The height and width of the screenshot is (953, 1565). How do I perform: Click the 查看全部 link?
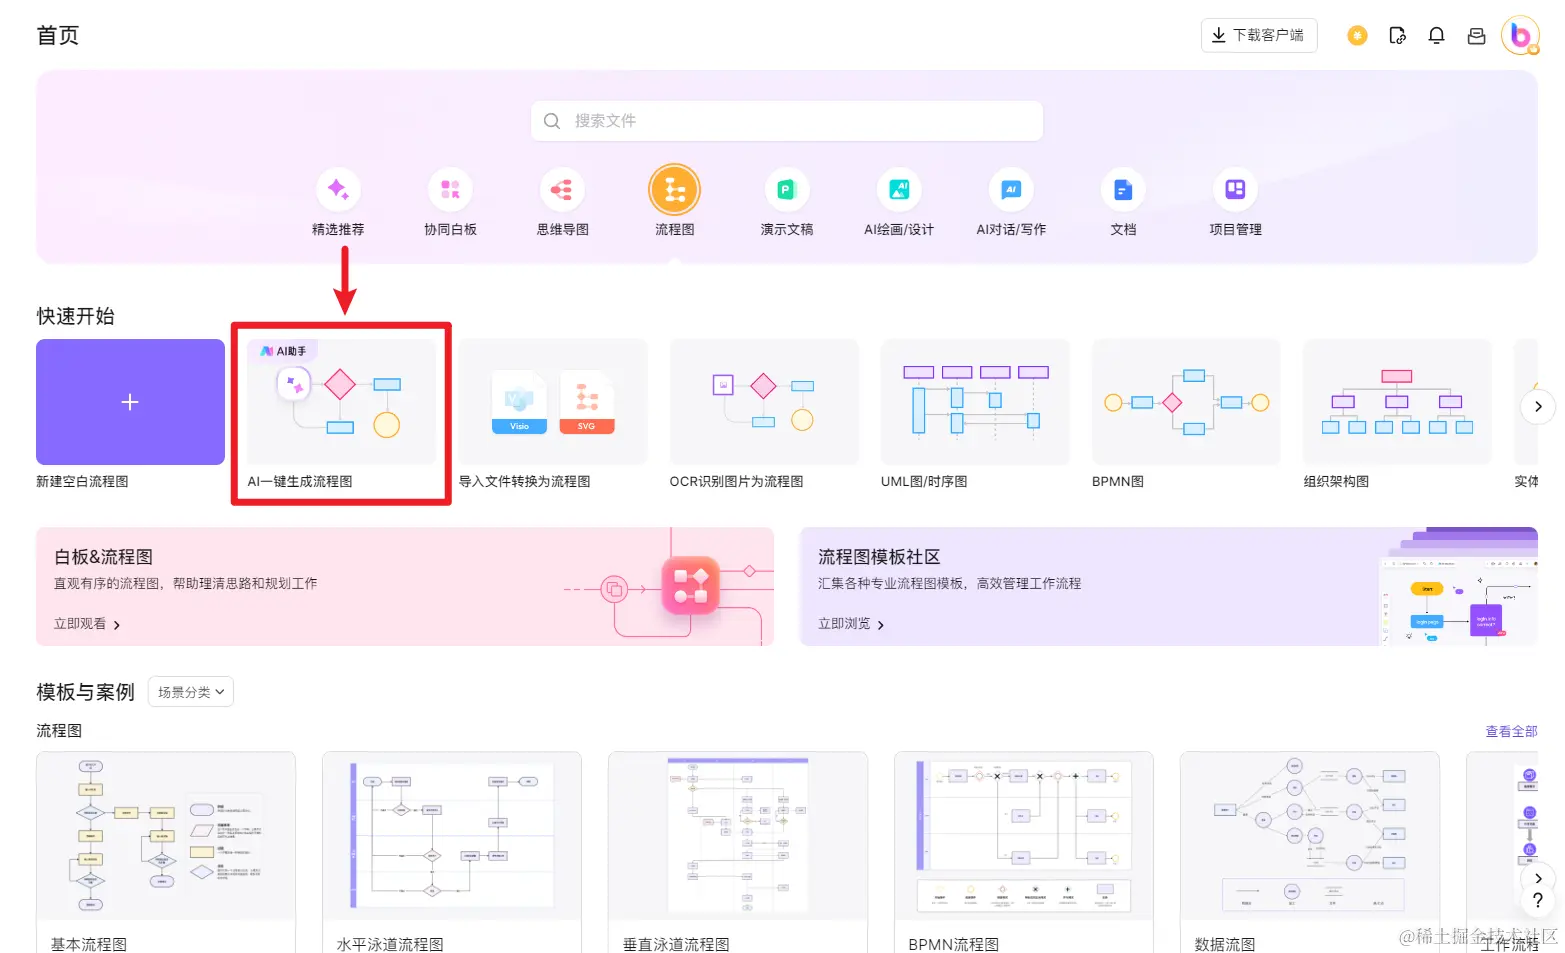point(1511,731)
